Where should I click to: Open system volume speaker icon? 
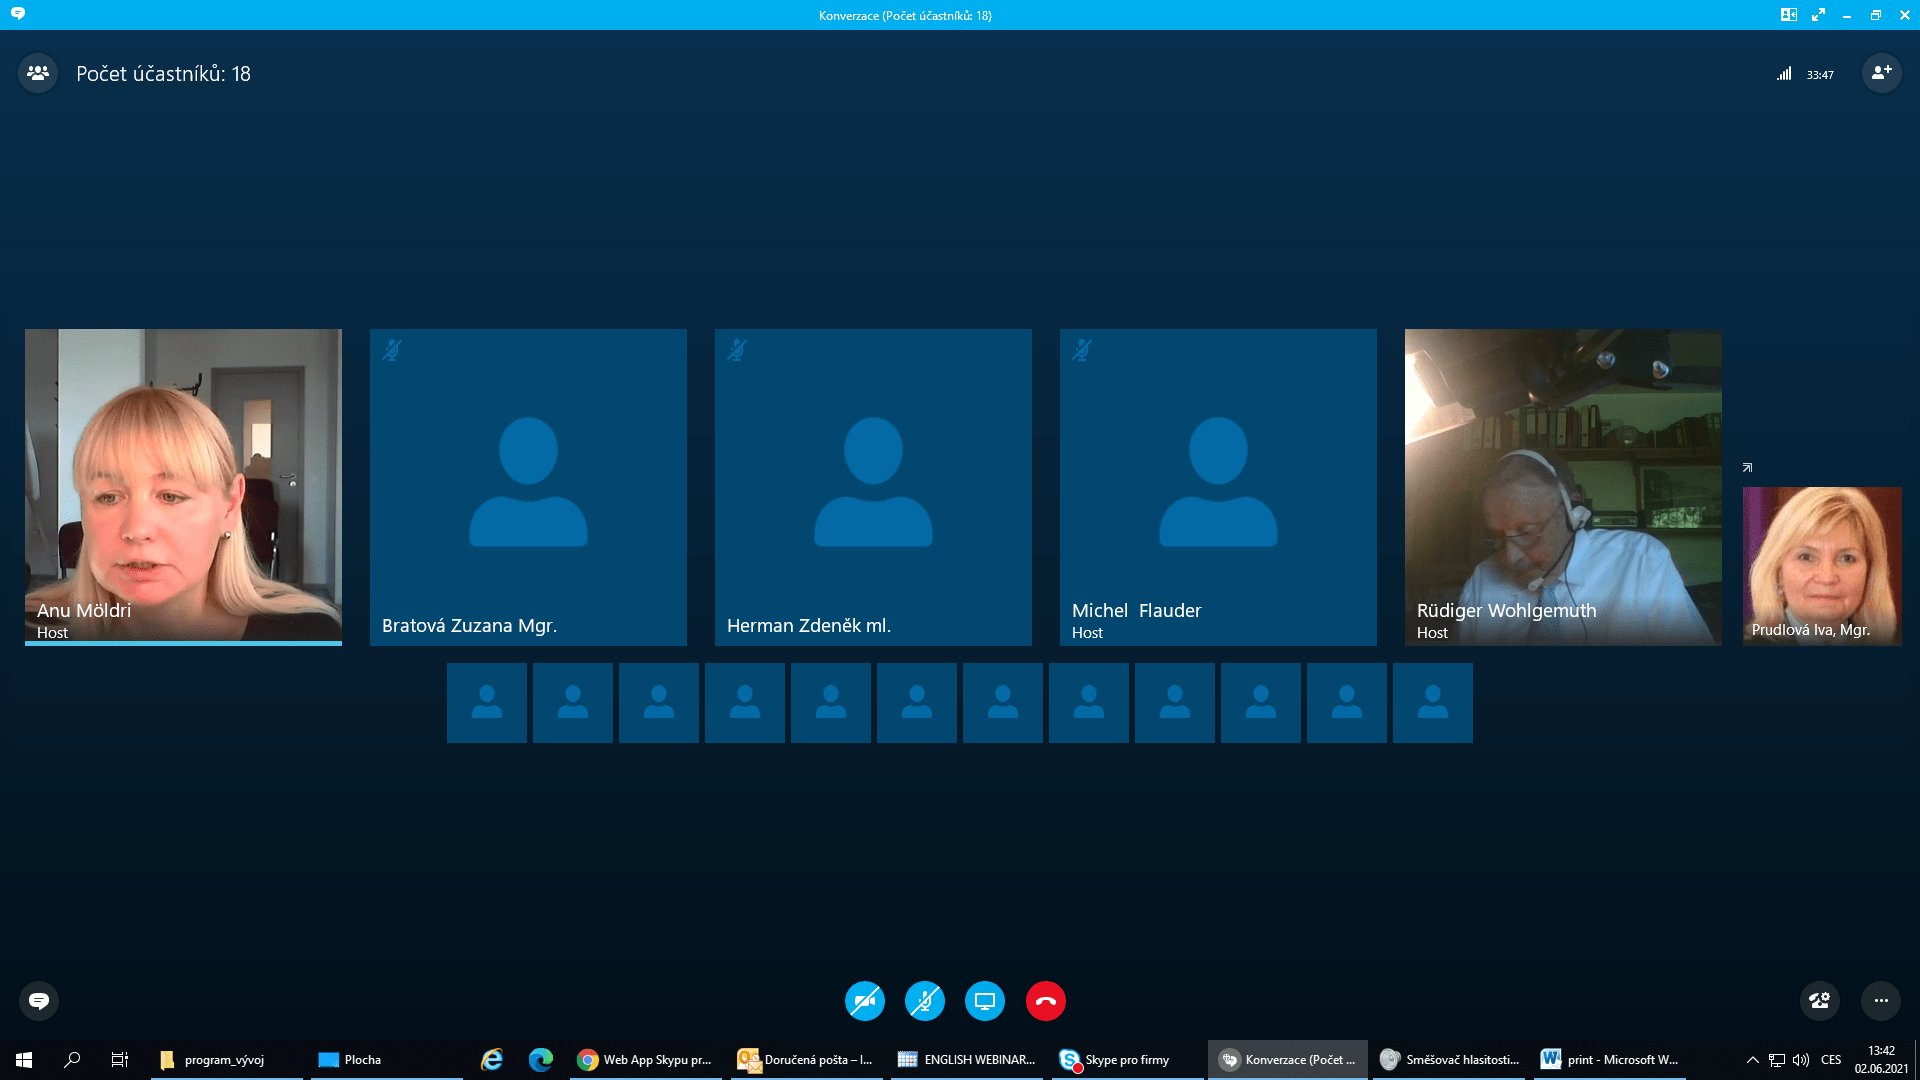(x=1801, y=1060)
